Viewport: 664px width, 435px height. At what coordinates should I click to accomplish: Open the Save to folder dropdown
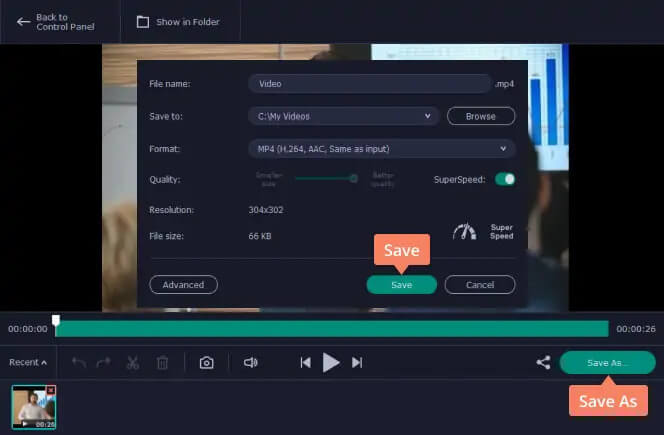343,116
